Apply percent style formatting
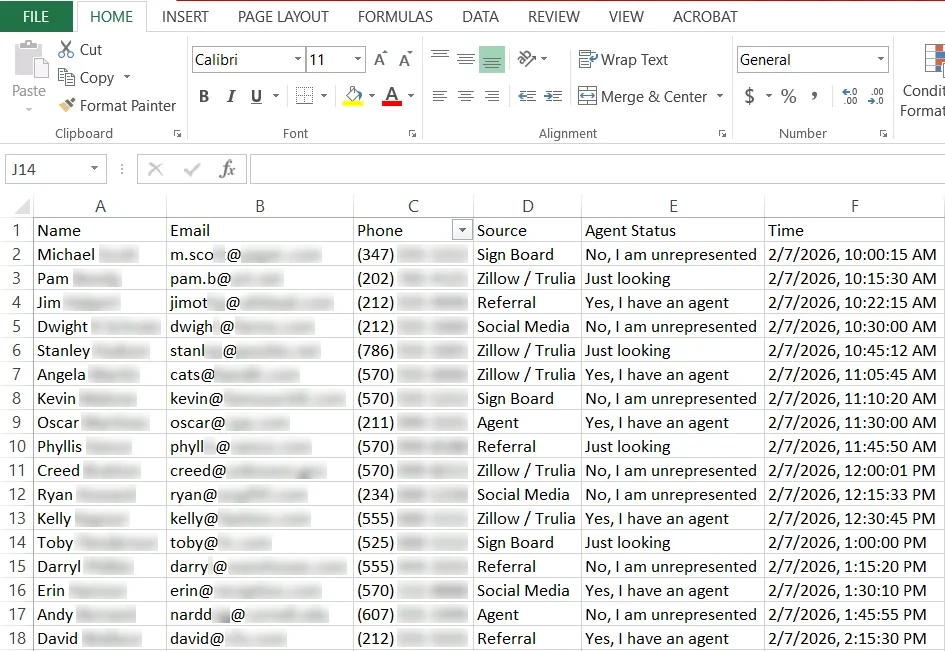 click(788, 96)
